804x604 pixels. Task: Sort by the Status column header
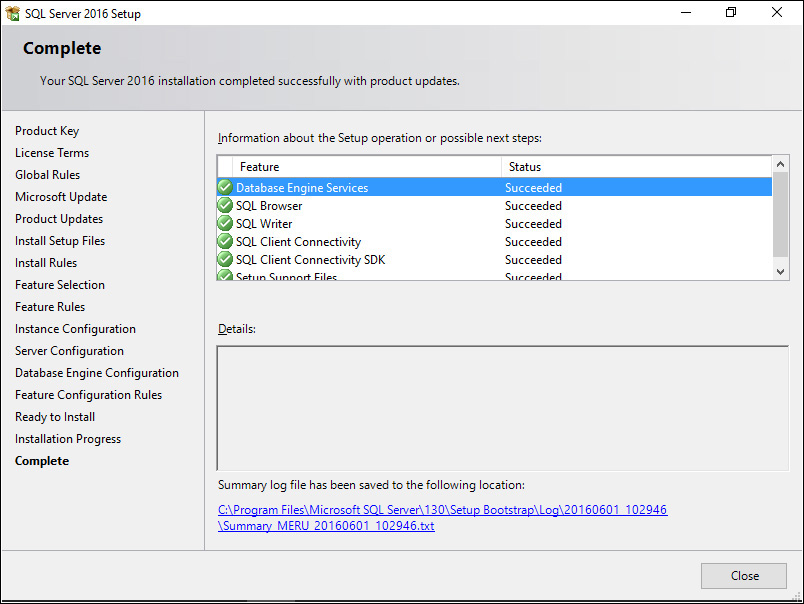point(635,167)
